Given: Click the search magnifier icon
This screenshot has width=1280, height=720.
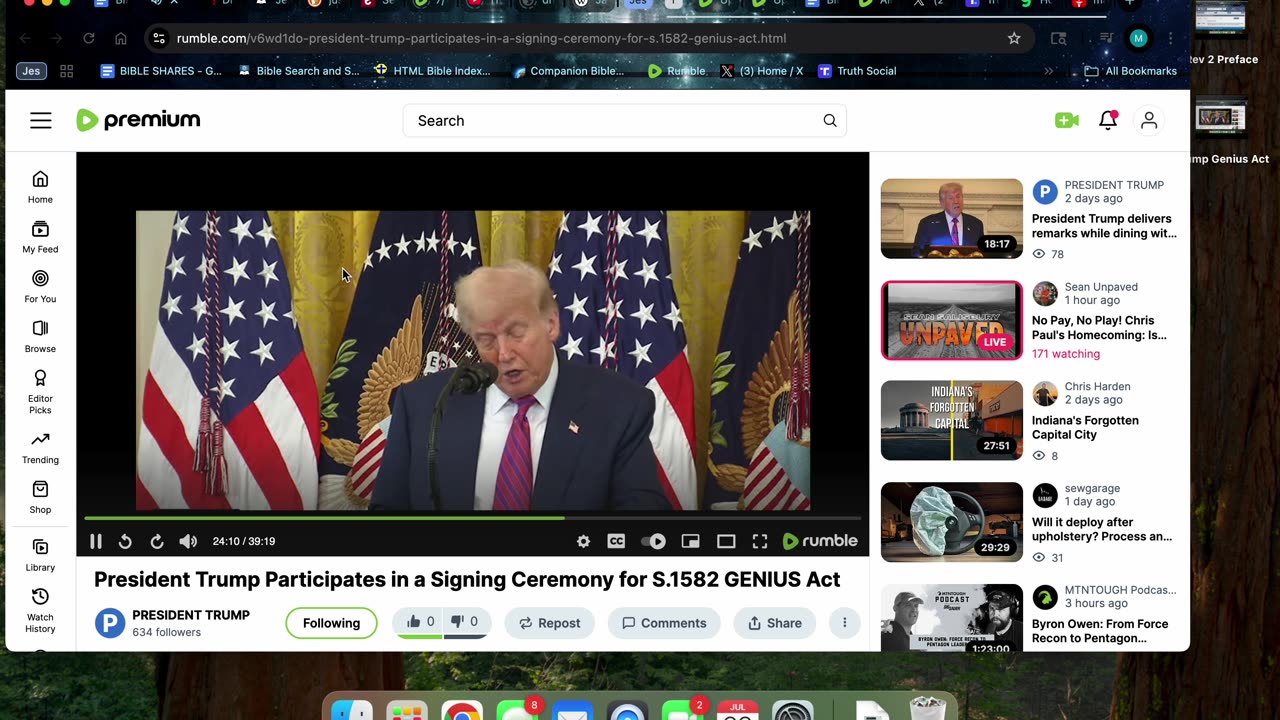Looking at the screenshot, I should pyautogui.click(x=830, y=121).
